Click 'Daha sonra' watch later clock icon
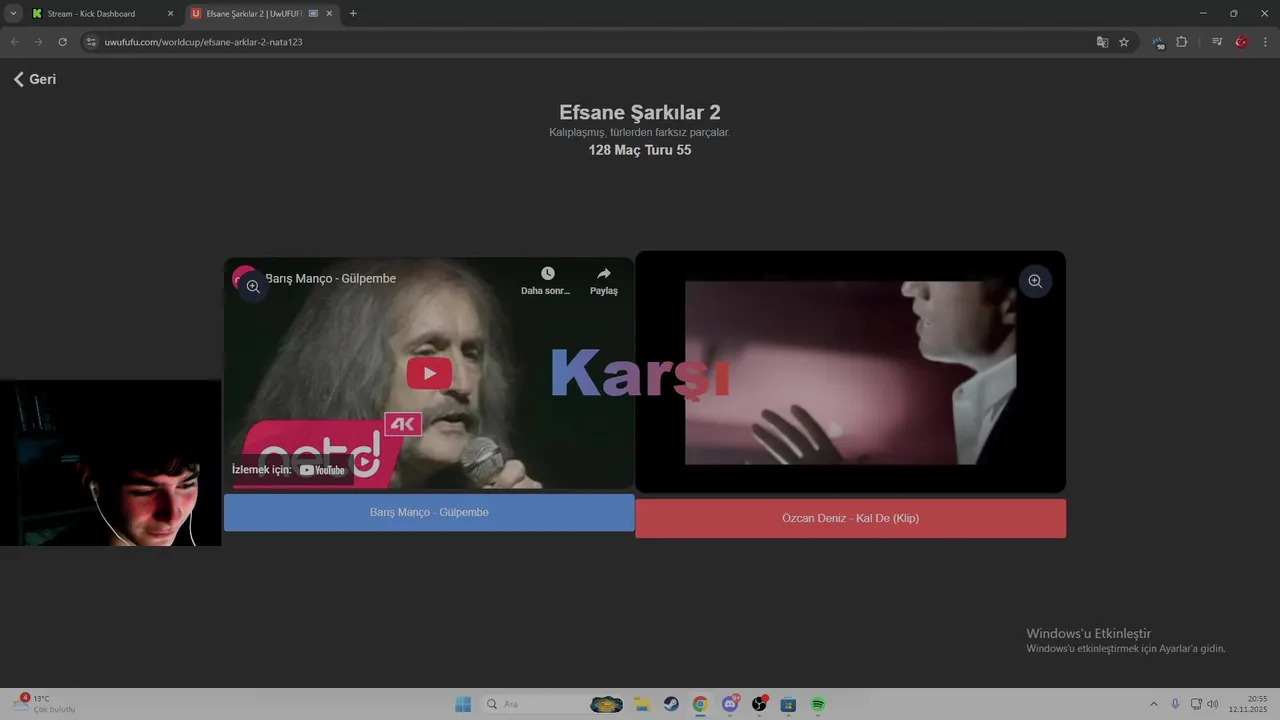This screenshot has height=720, width=1280. pos(547,273)
